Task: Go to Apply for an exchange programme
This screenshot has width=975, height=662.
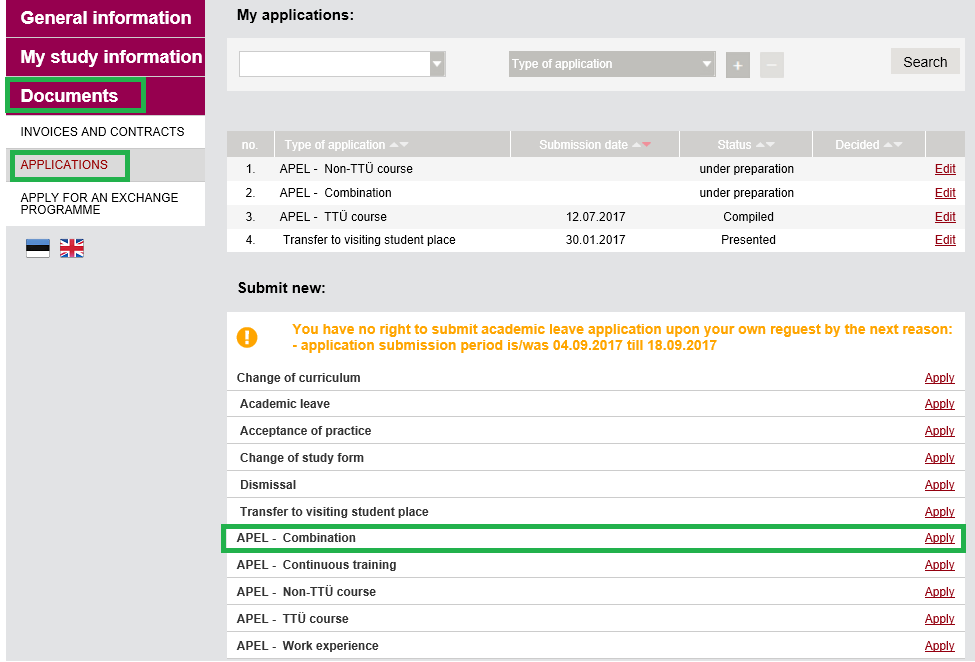Action: (99, 204)
